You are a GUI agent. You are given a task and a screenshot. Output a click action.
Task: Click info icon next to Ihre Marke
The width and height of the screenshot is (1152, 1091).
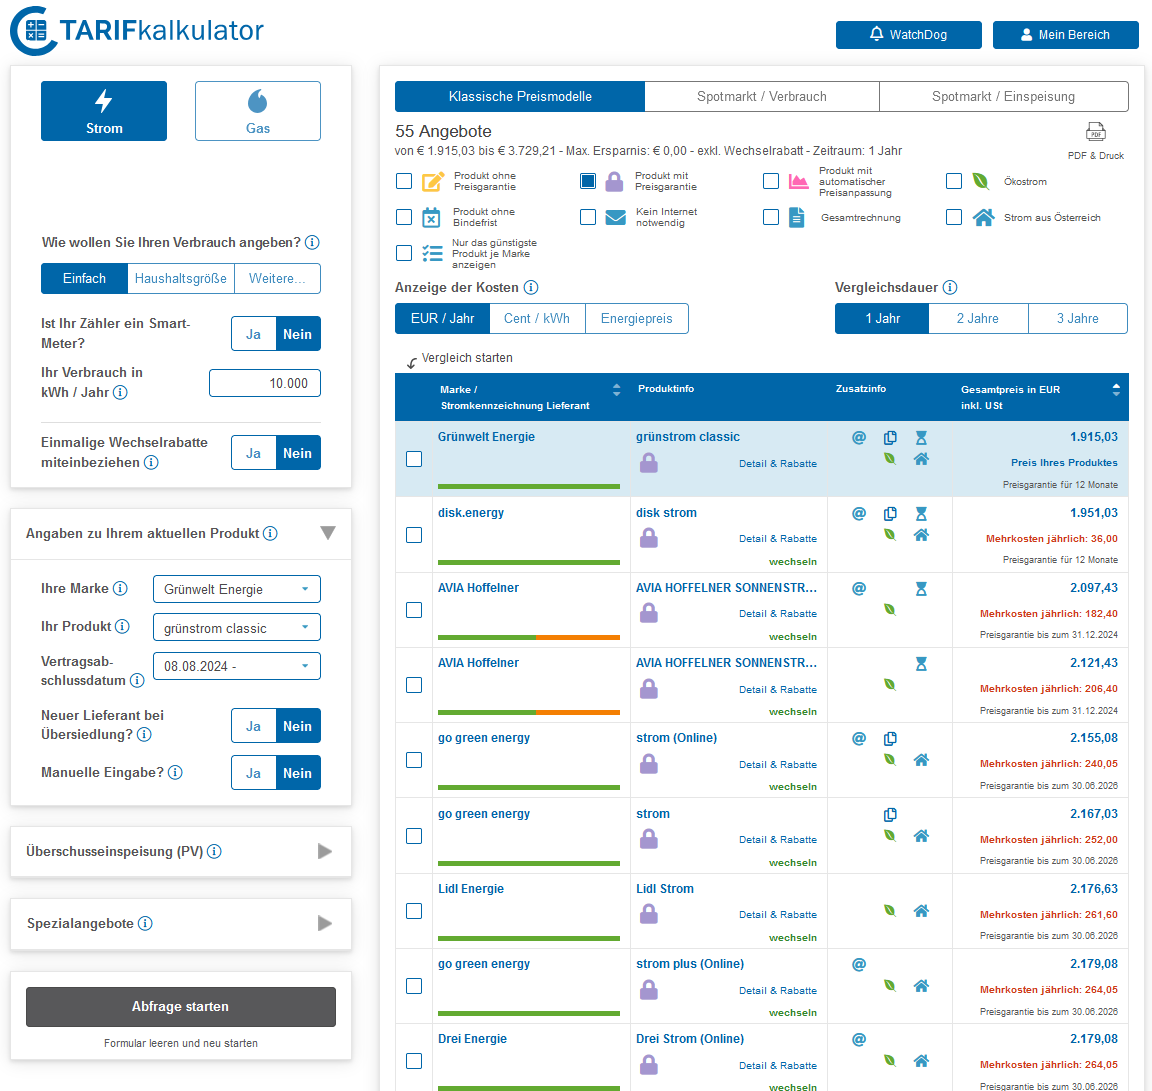pyautogui.click(x=120, y=588)
